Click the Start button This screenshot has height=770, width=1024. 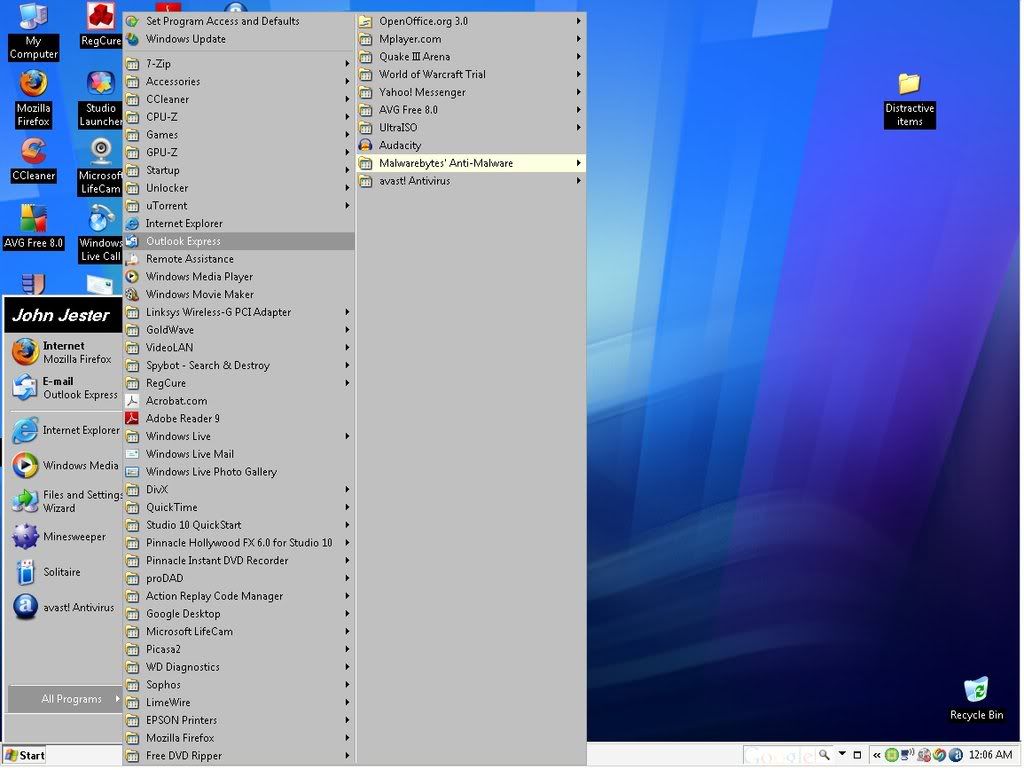(x=25, y=755)
